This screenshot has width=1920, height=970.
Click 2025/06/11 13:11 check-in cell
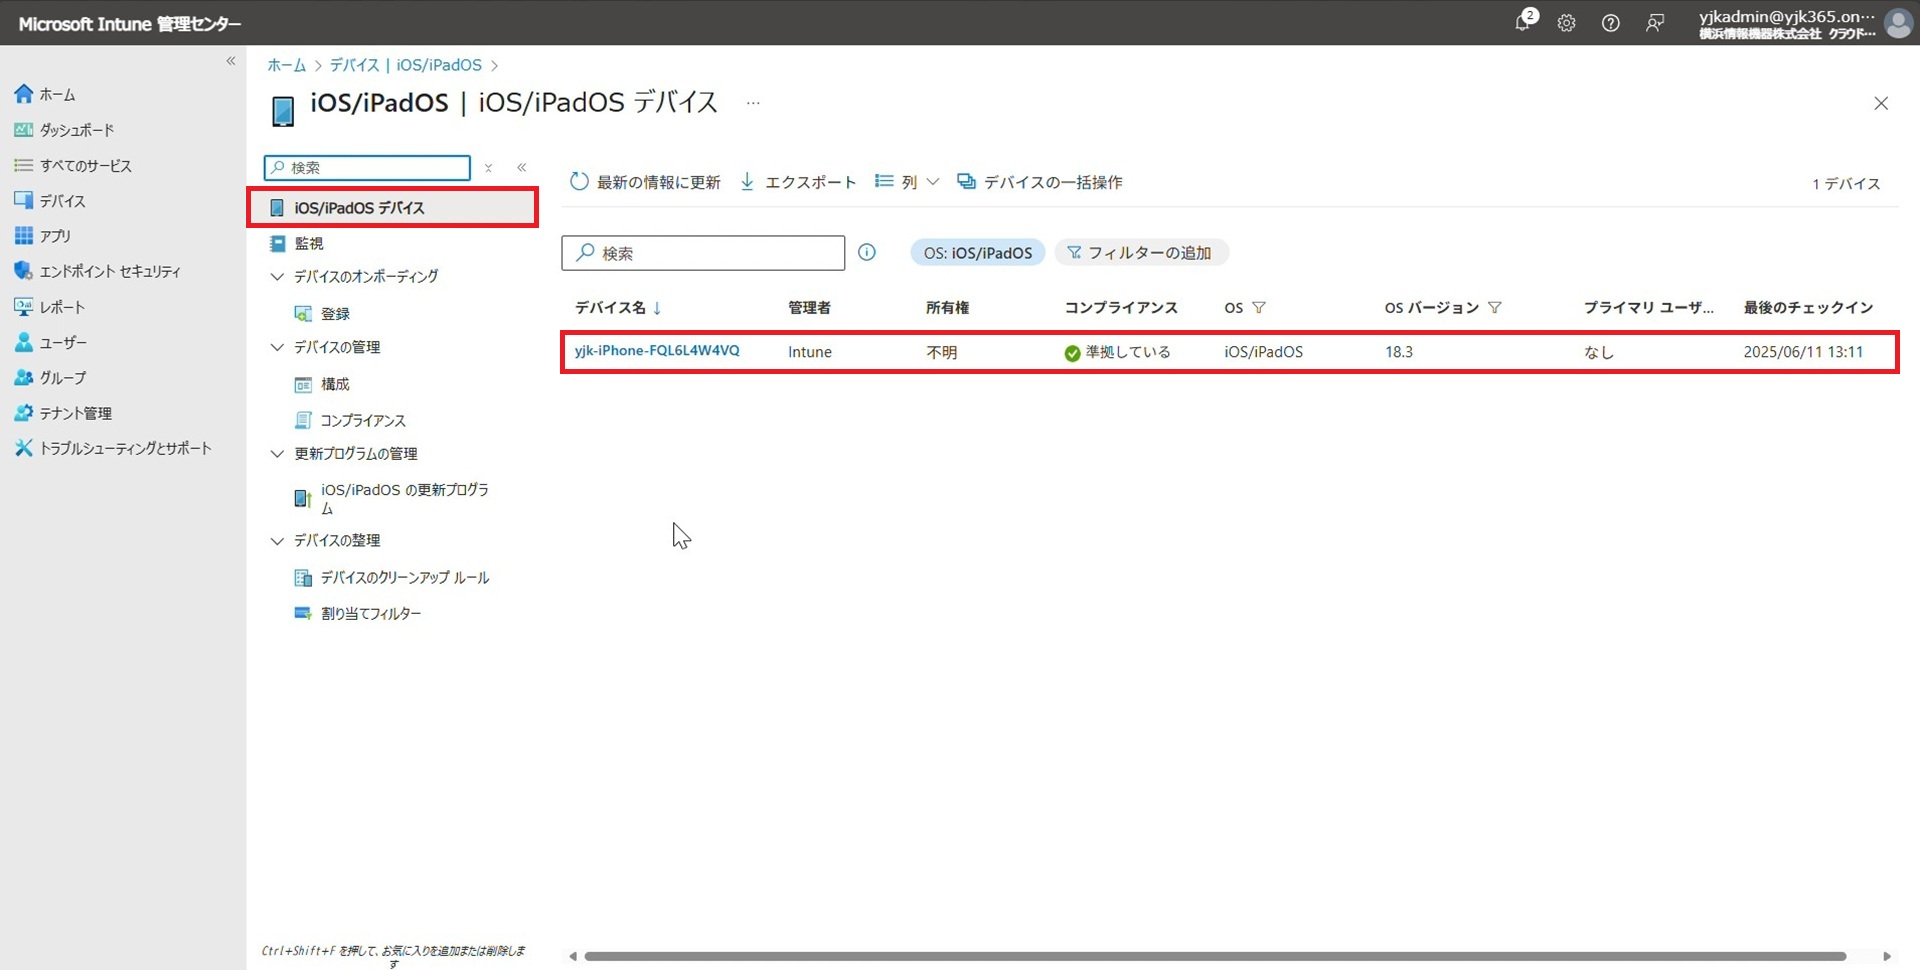[1803, 352]
